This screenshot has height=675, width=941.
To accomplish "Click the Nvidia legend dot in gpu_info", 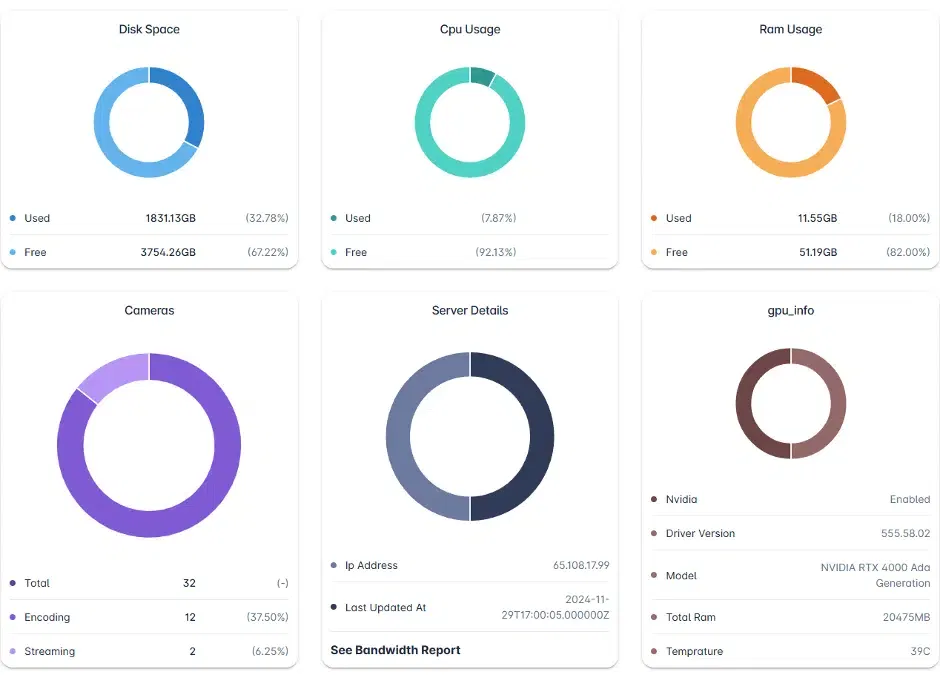I will click(x=654, y=499).
